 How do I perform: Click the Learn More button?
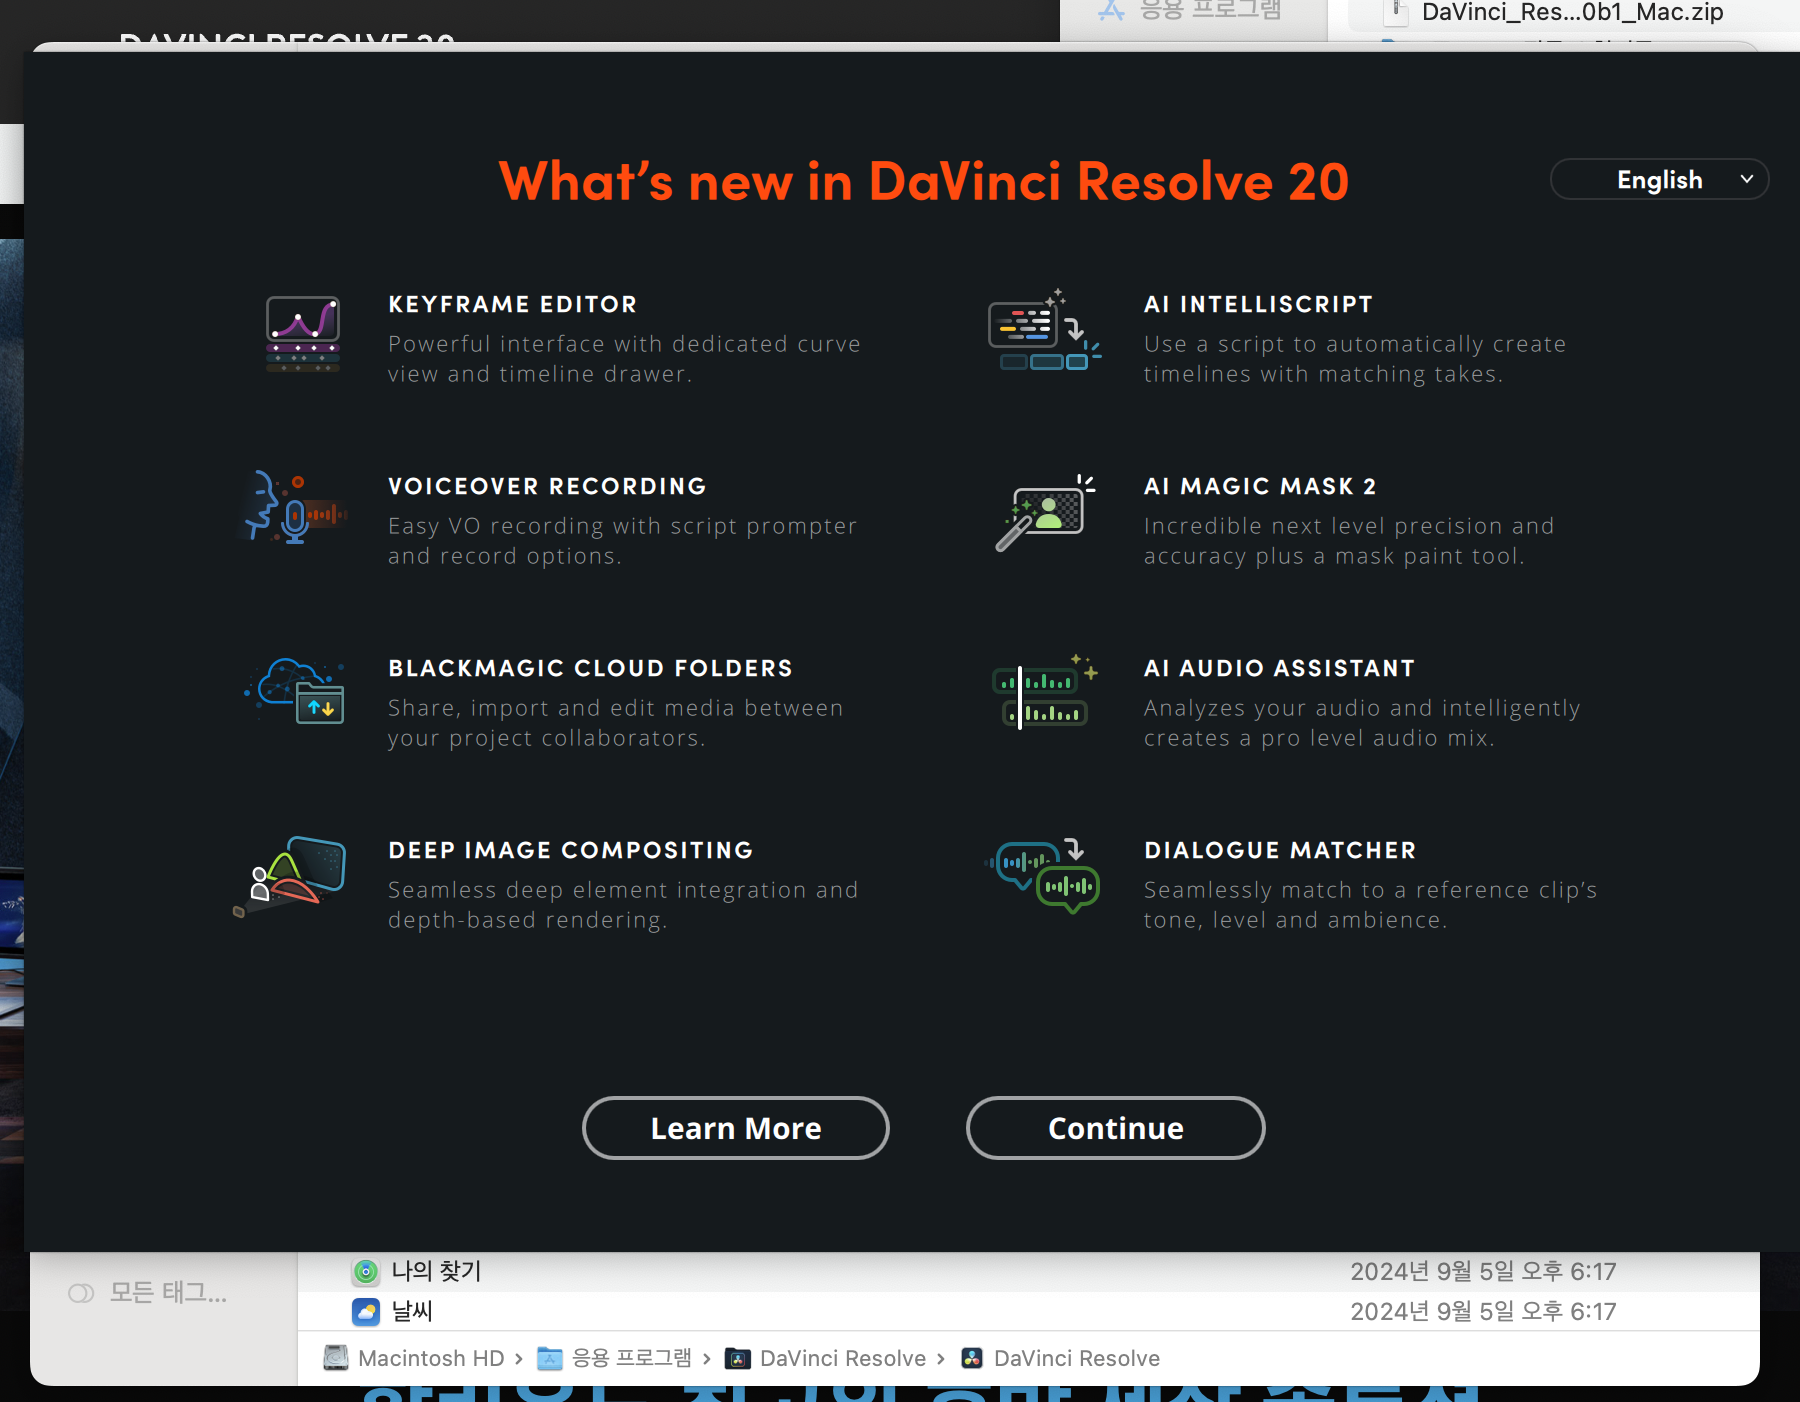pos(736,1128)
